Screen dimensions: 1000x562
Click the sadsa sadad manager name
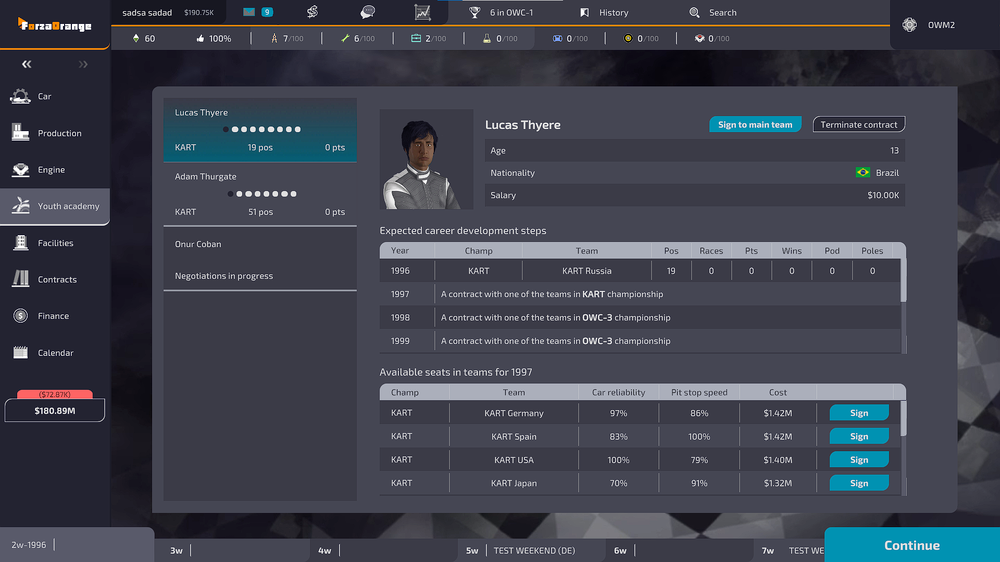[147, 12]
